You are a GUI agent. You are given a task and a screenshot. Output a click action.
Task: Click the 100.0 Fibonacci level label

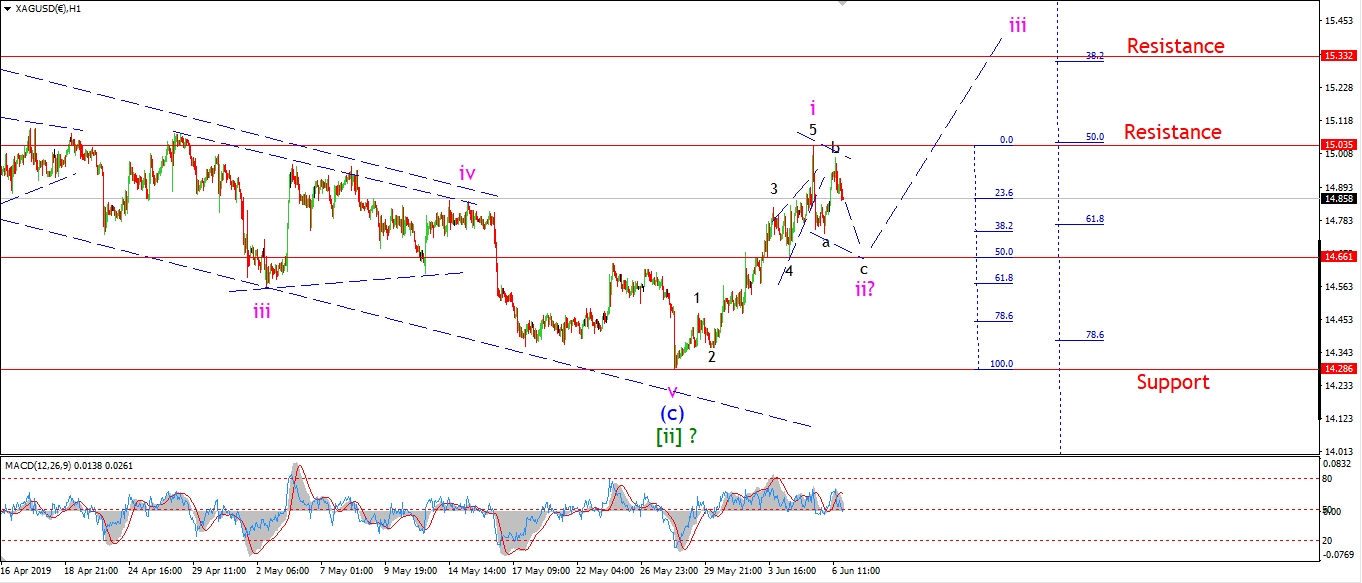(x=1000, y=364)
